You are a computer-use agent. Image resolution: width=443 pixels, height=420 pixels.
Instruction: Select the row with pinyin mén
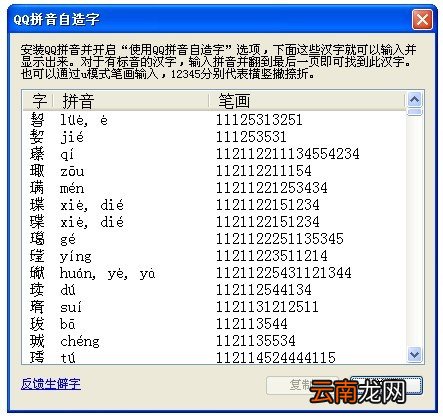point(214,188)
